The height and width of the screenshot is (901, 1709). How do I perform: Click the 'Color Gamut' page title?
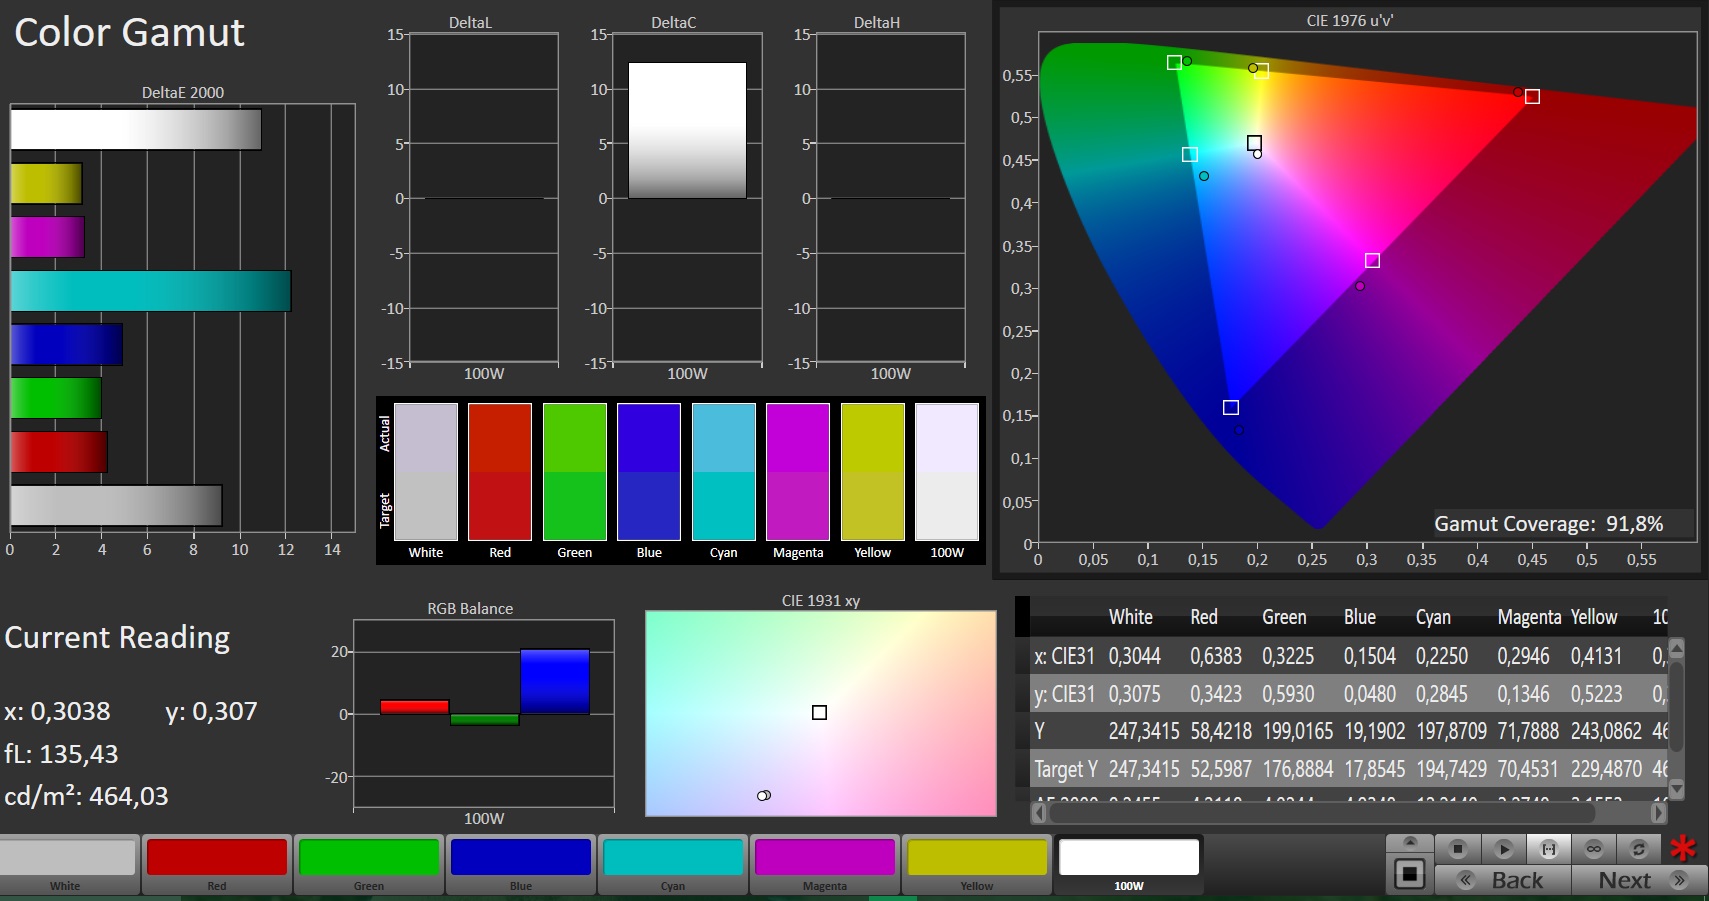pyautogui.click(x=129, y=33)
